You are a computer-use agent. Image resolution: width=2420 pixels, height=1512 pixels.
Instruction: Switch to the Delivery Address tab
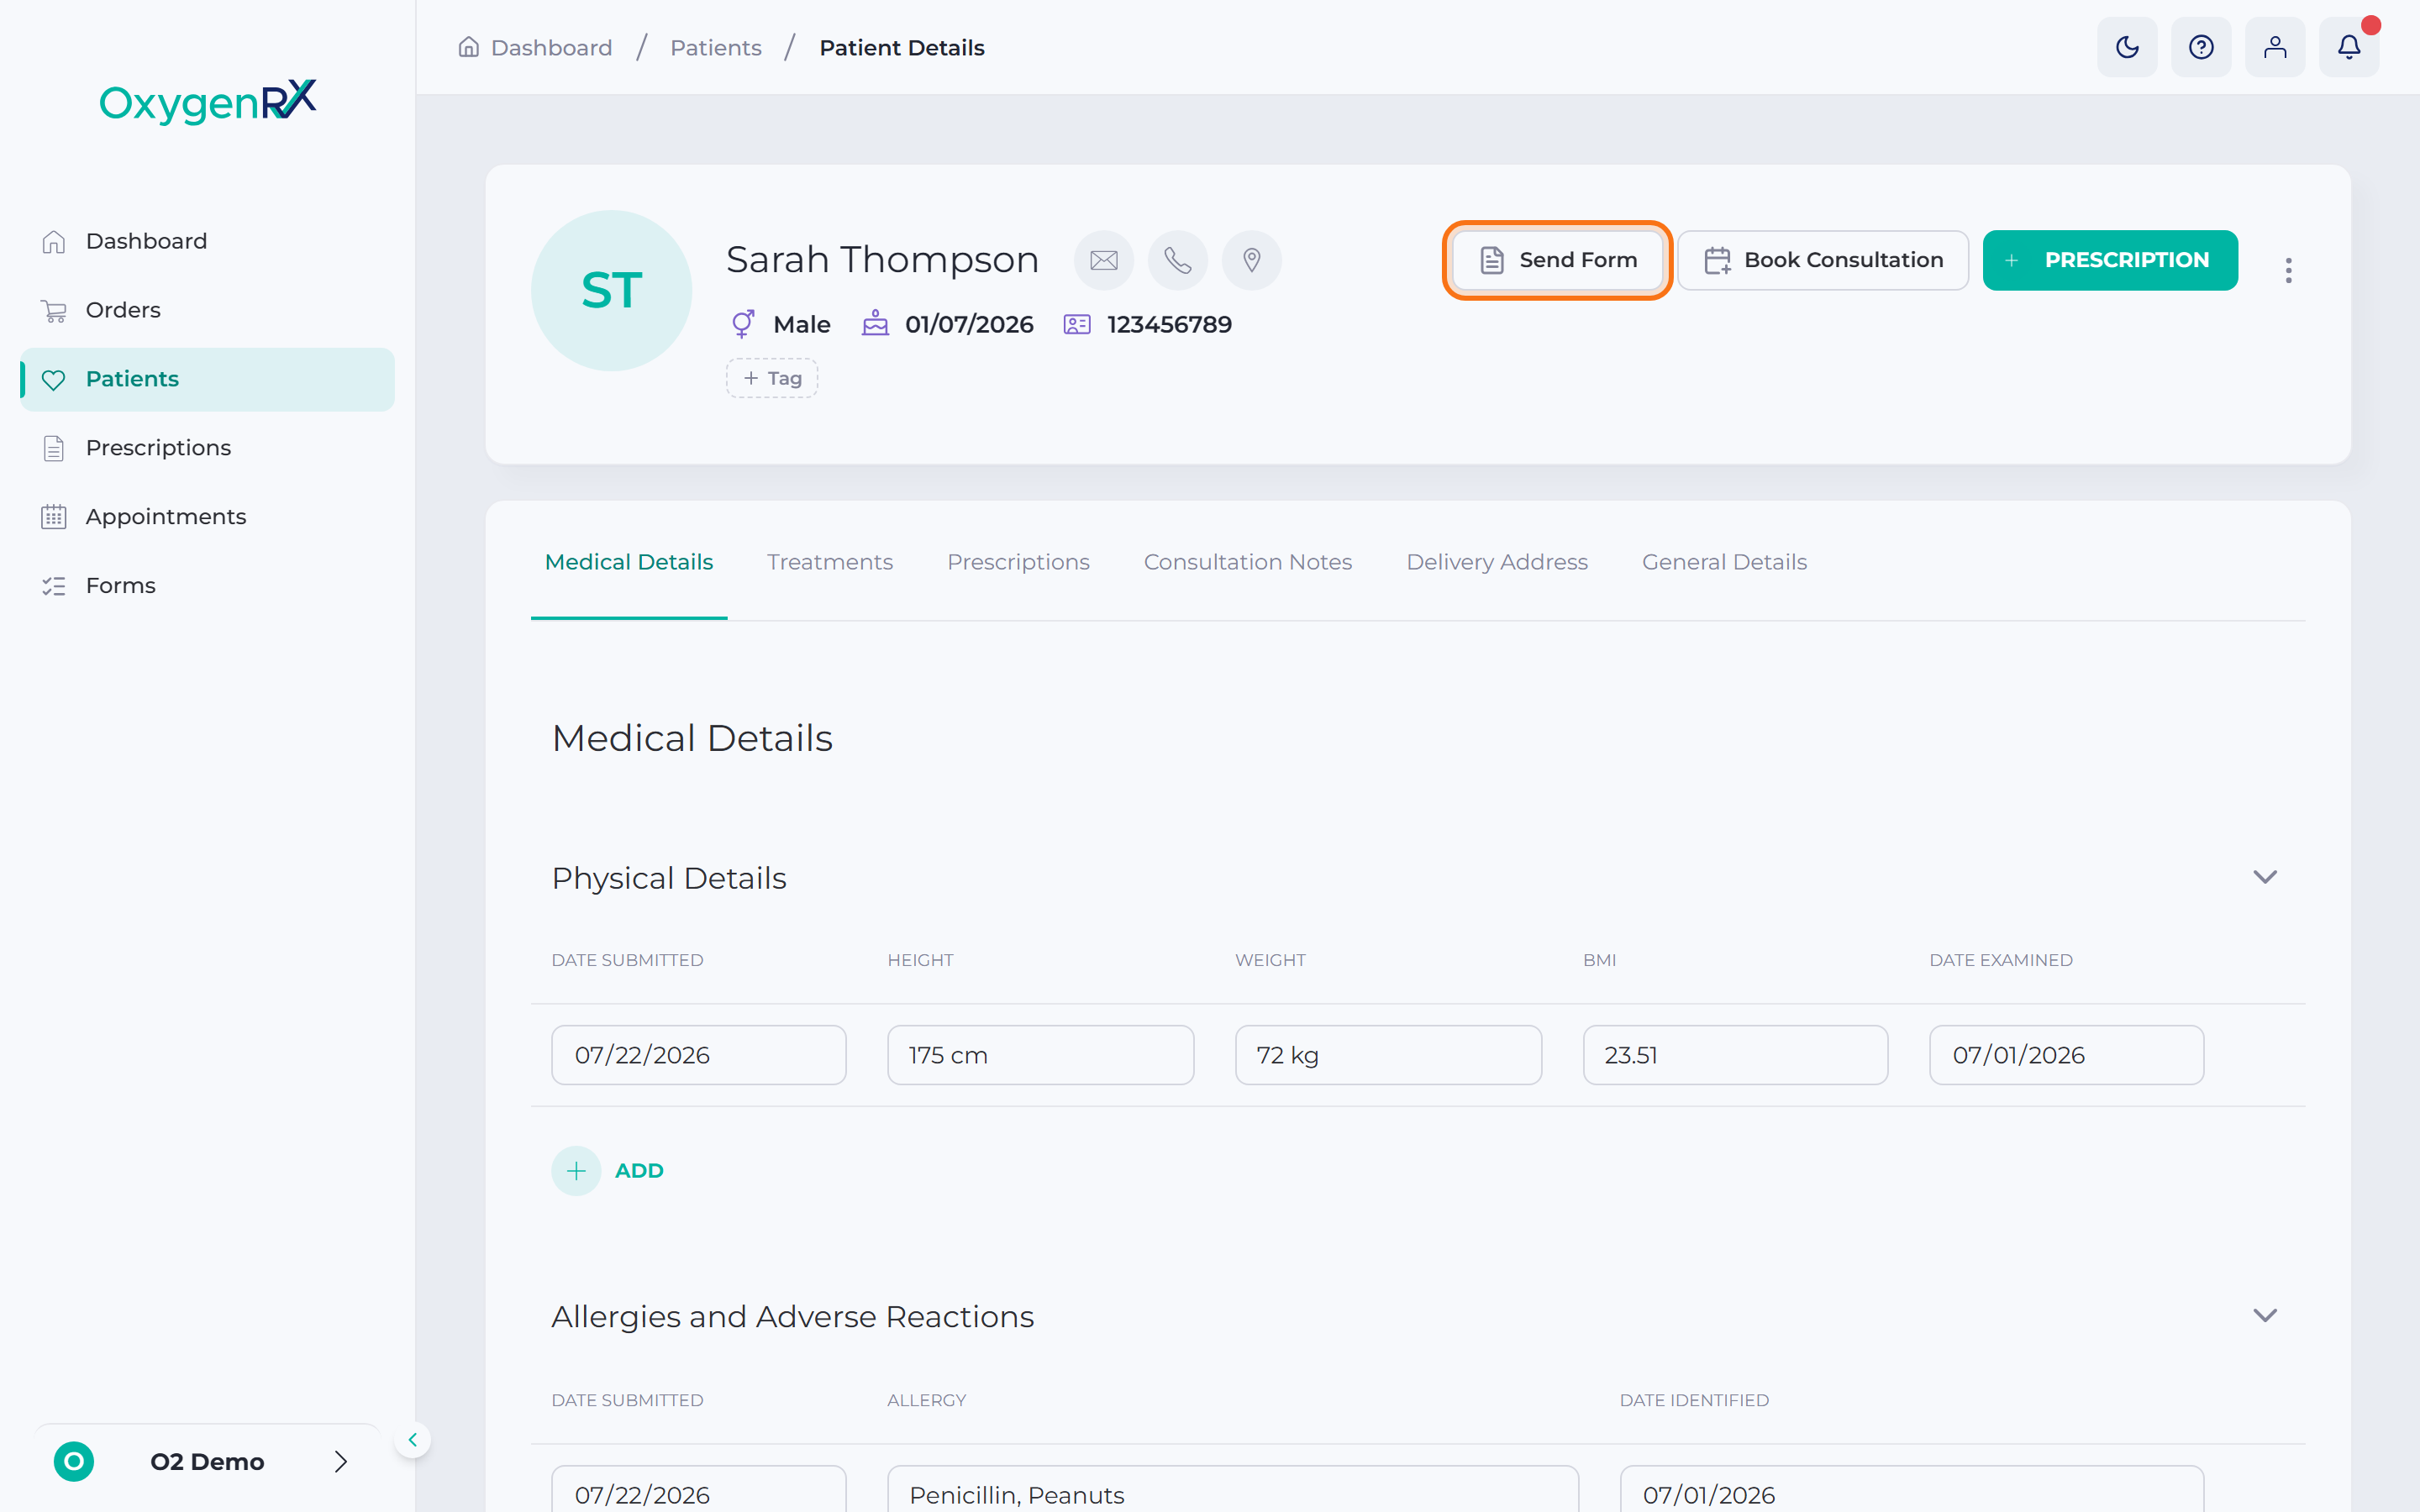[x=1497, y=562]
